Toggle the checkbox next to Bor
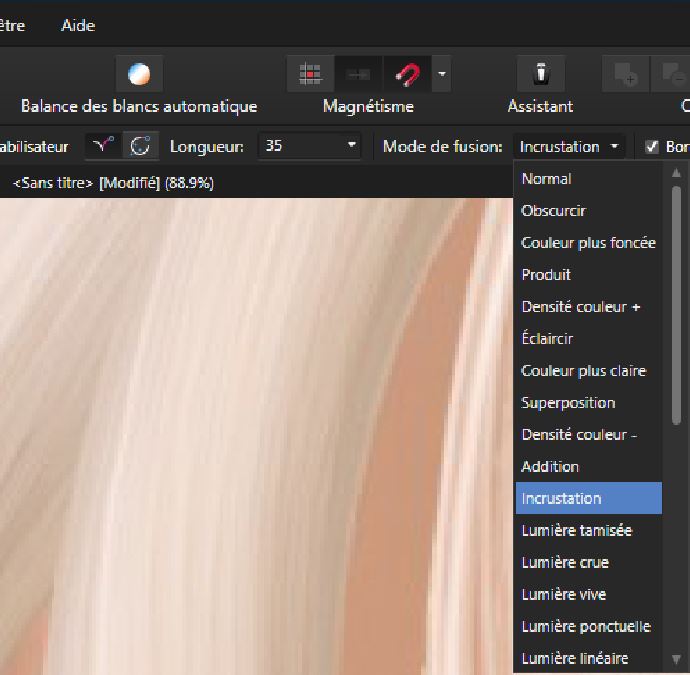This screenshot has width=690, height=675. pyautogui.click(x=652, y=147)
